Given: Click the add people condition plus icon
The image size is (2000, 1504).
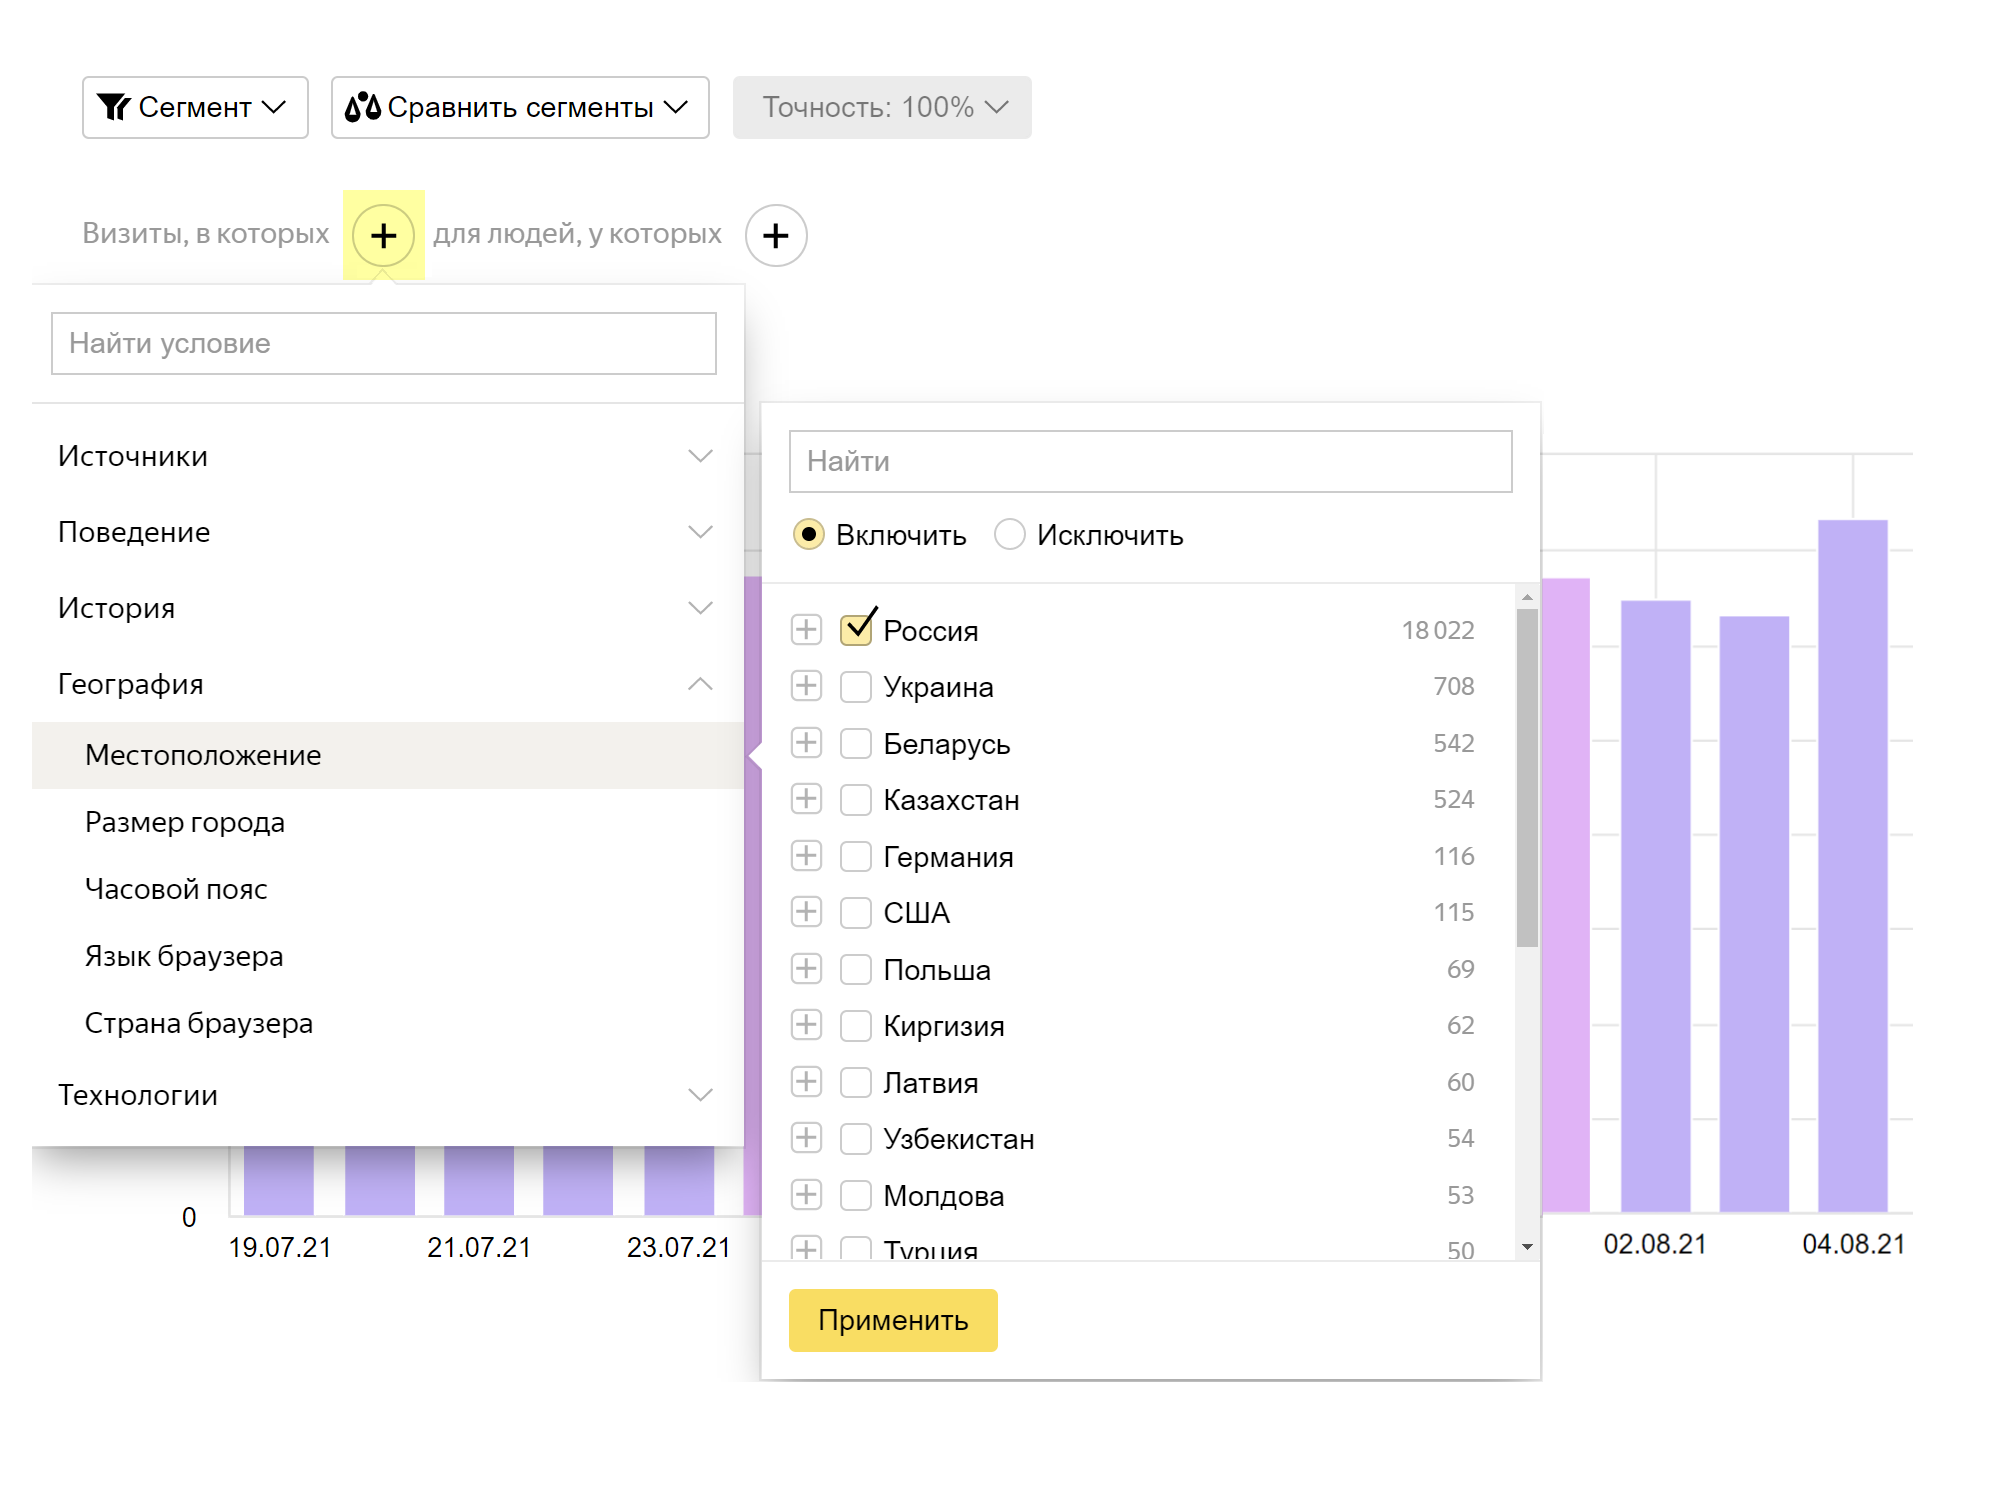Looking at the screenshot, I should tap(774, 235).
